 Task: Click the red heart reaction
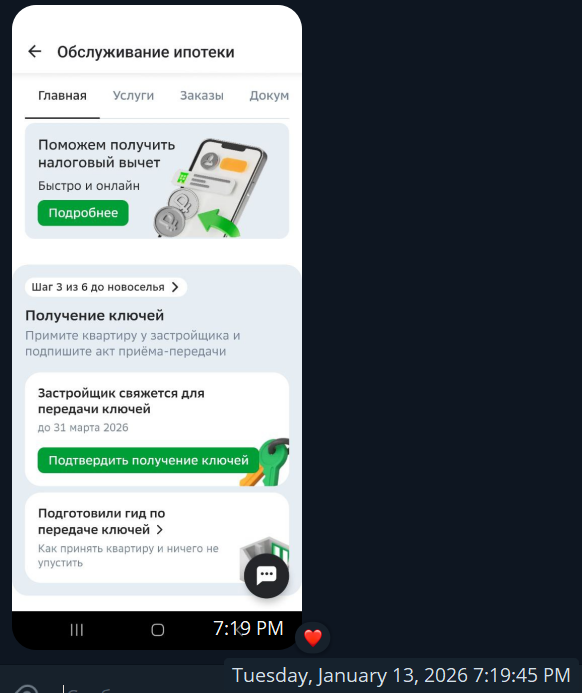313,638
